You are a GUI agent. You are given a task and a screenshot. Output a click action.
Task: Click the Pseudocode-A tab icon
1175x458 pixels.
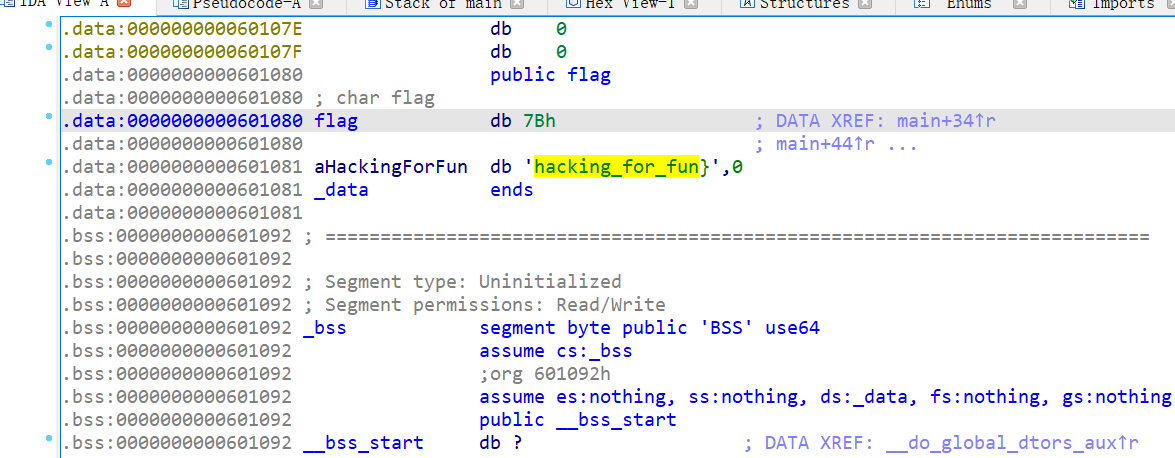[x=180, y=4]
